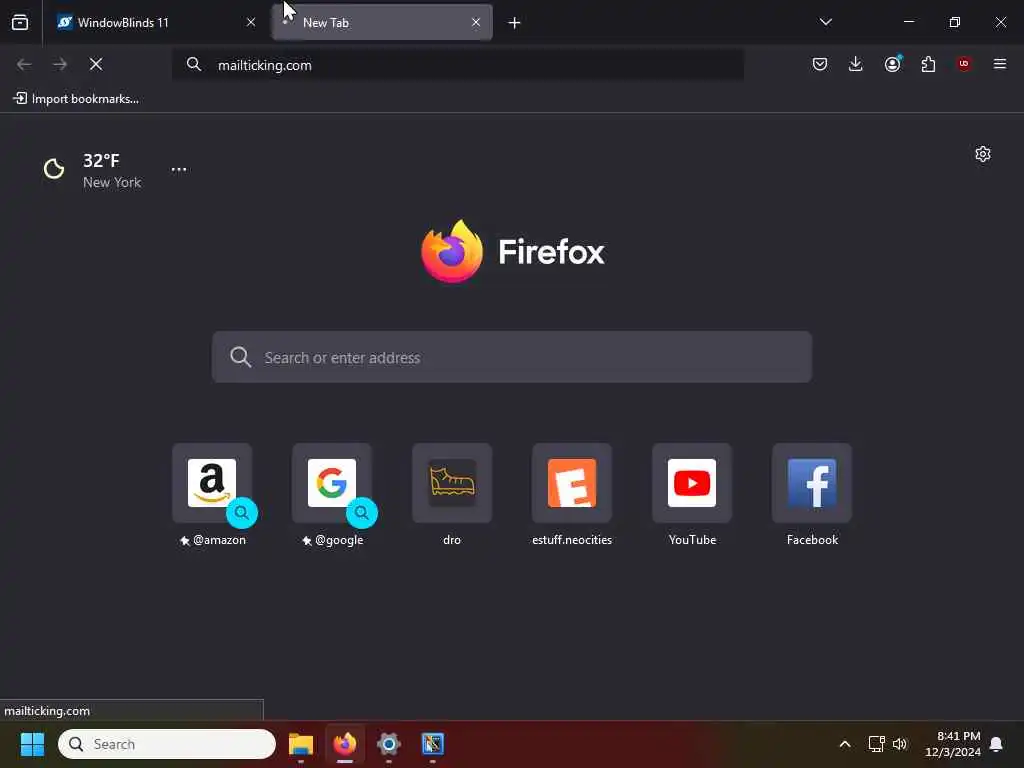Click the Search or enter address field
1024x768 pixels.
(x=512, y=357)
